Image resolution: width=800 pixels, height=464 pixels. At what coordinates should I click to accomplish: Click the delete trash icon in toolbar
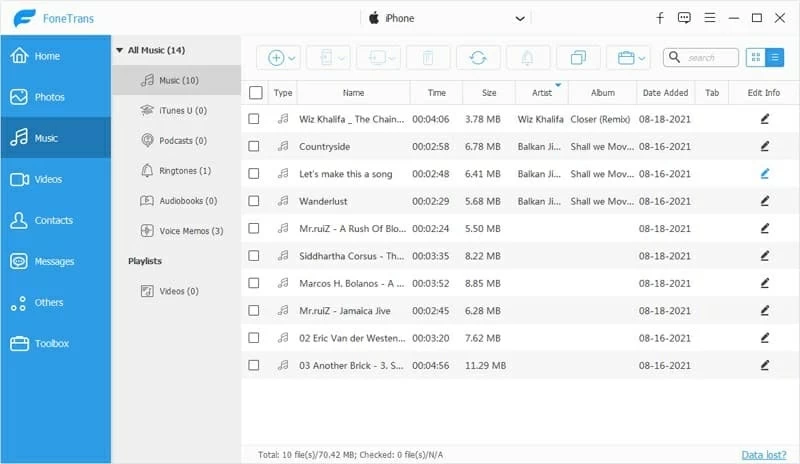pyautogui.click(x=428, y=58)
